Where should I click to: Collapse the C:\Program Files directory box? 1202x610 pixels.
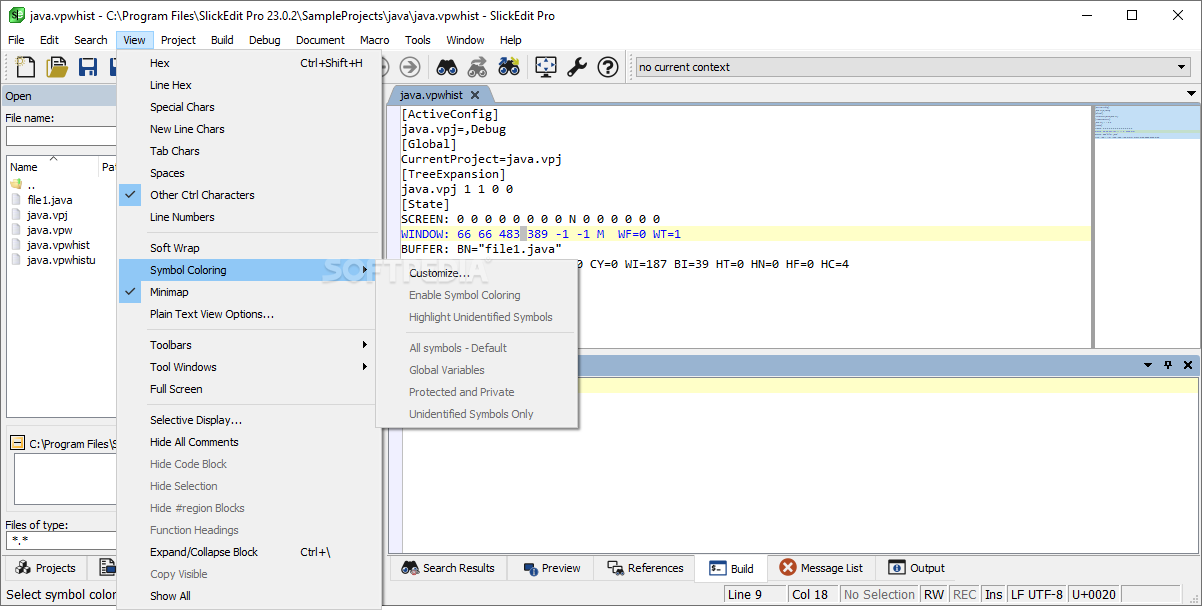click(x=18, y=443)
